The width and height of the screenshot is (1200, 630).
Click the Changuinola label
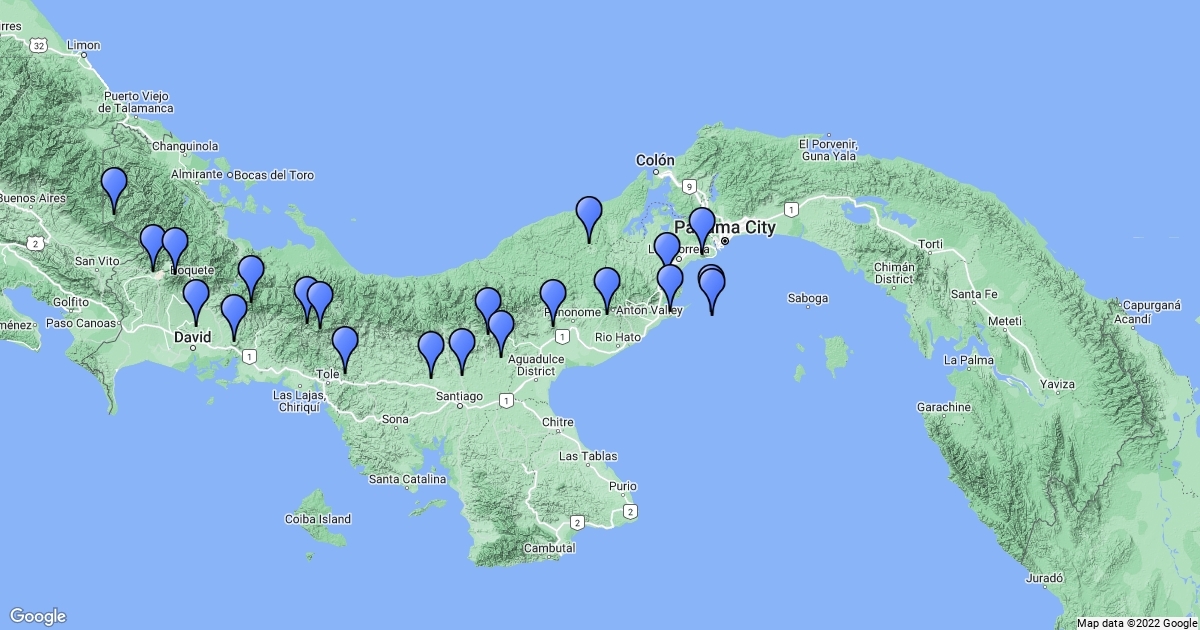point(186,146)
